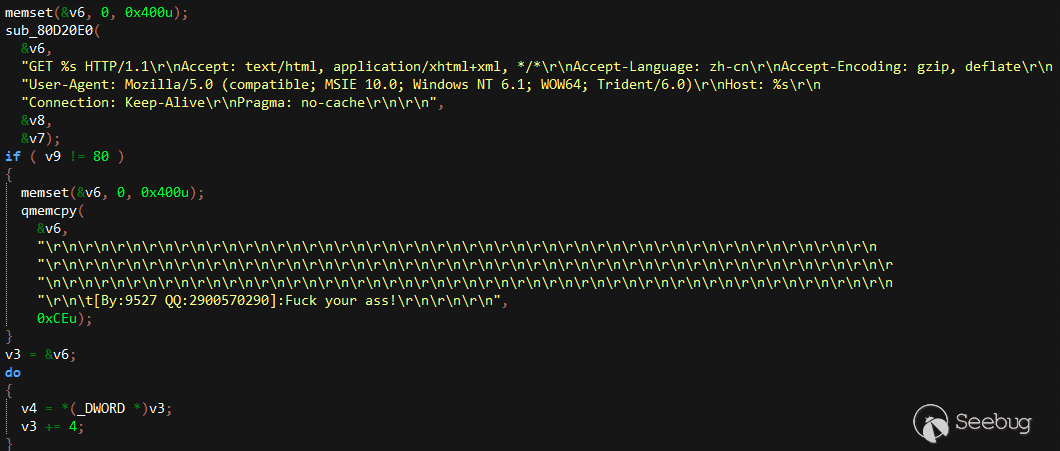Click the User-Agent Mozilla string line
Viewport: 1060px width, 451px height.
tap(421, 85)
